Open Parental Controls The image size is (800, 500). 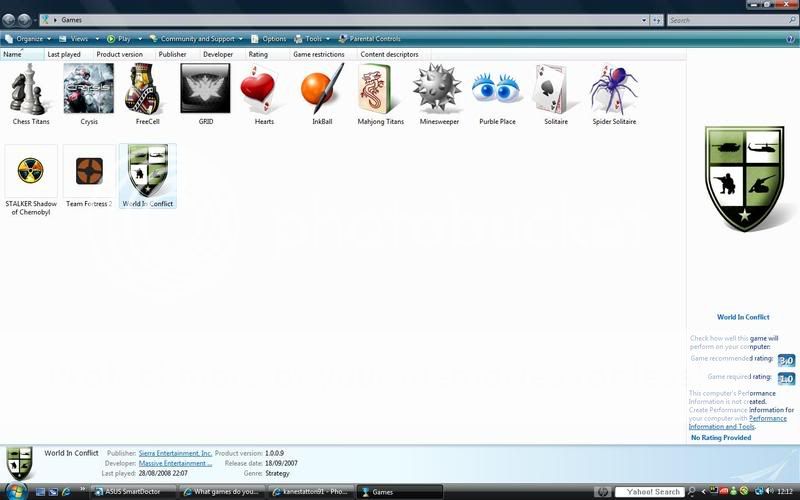[369, 39]
